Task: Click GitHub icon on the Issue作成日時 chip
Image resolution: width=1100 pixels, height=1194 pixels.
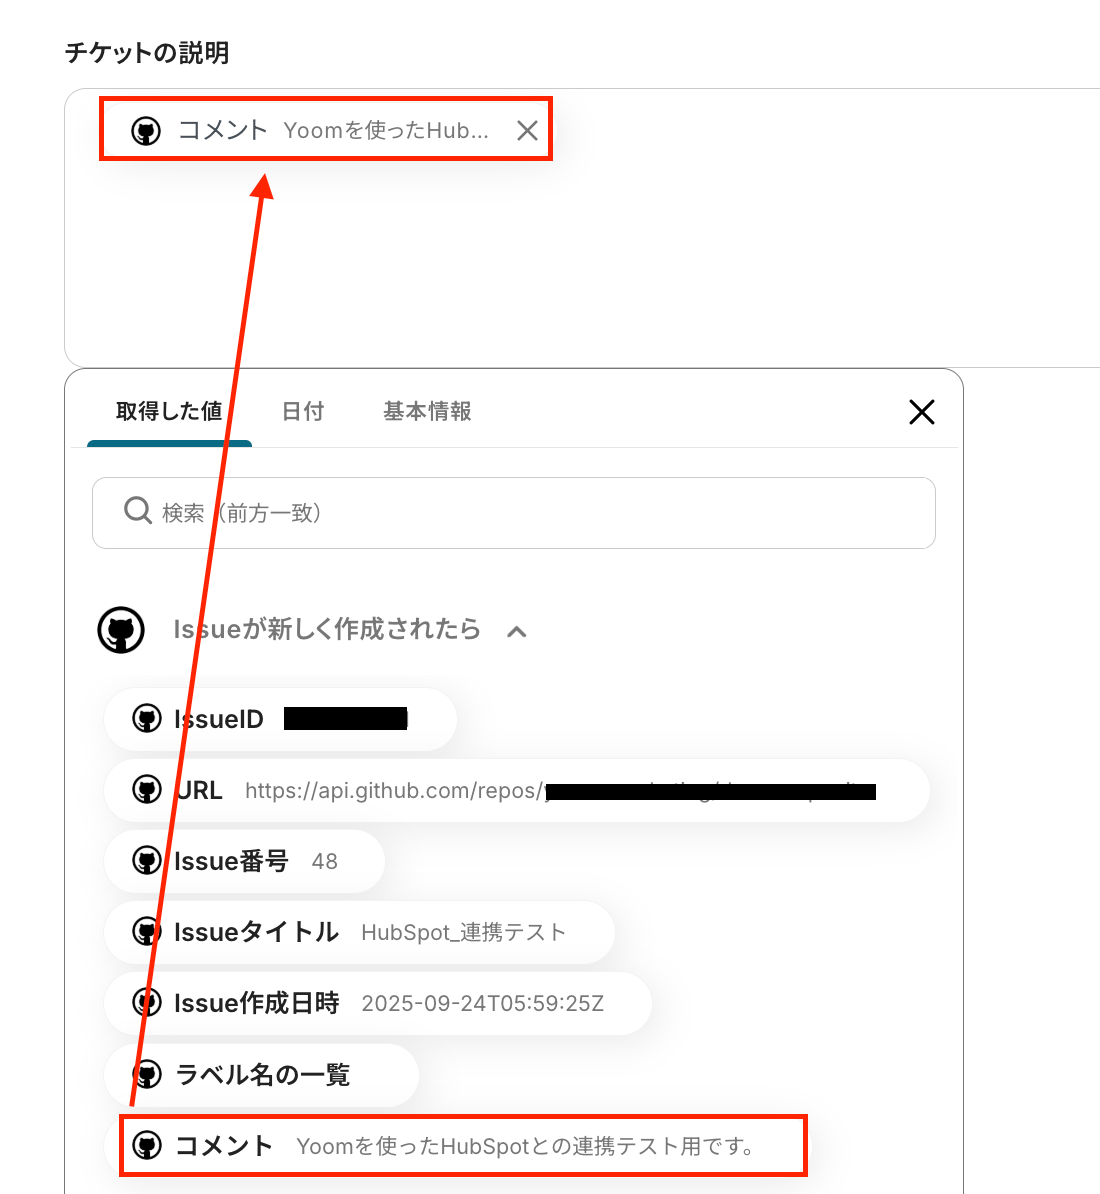Action: pyautogui.click(x=147, y=1003)
